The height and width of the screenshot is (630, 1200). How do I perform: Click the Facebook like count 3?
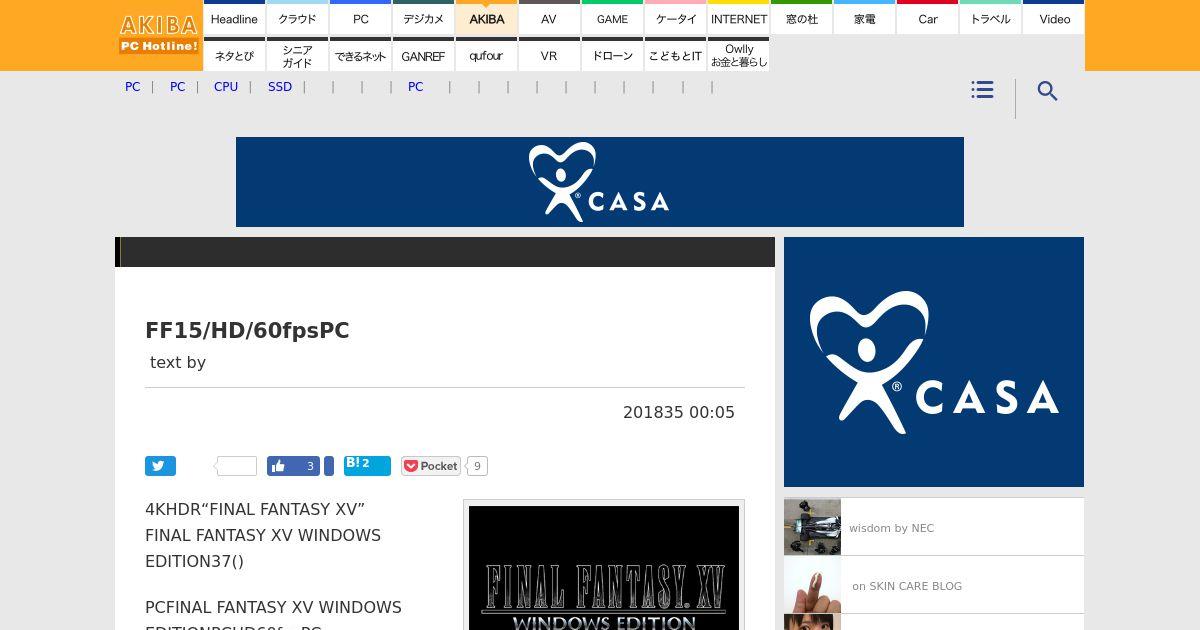309,466
